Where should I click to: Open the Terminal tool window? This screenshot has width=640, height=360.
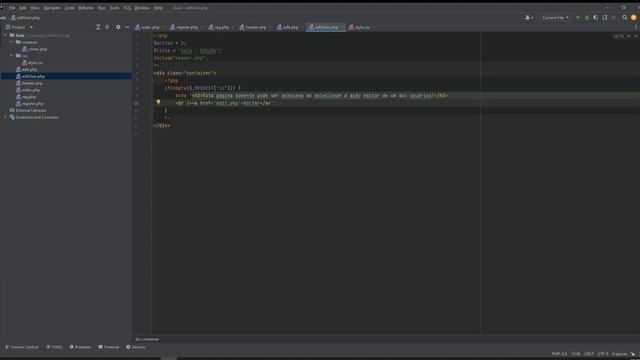pos(109,347)
